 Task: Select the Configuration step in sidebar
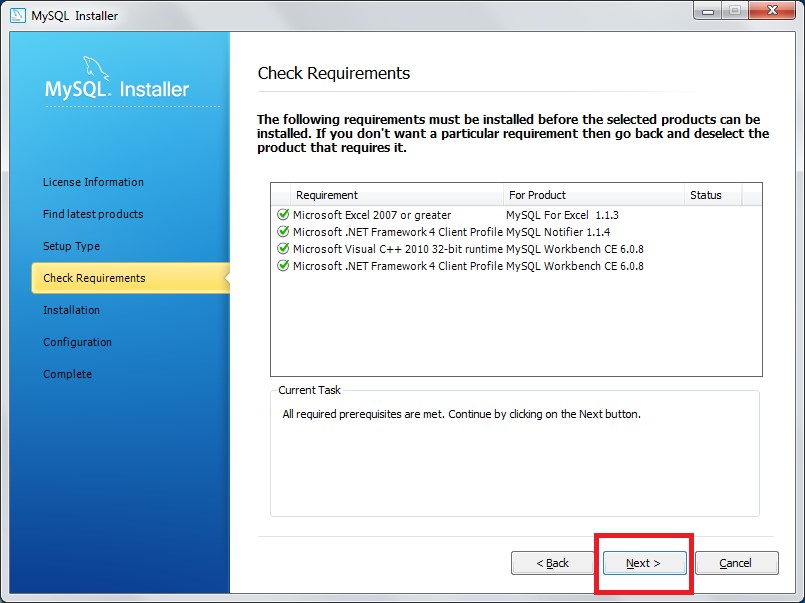coord(78,342)
